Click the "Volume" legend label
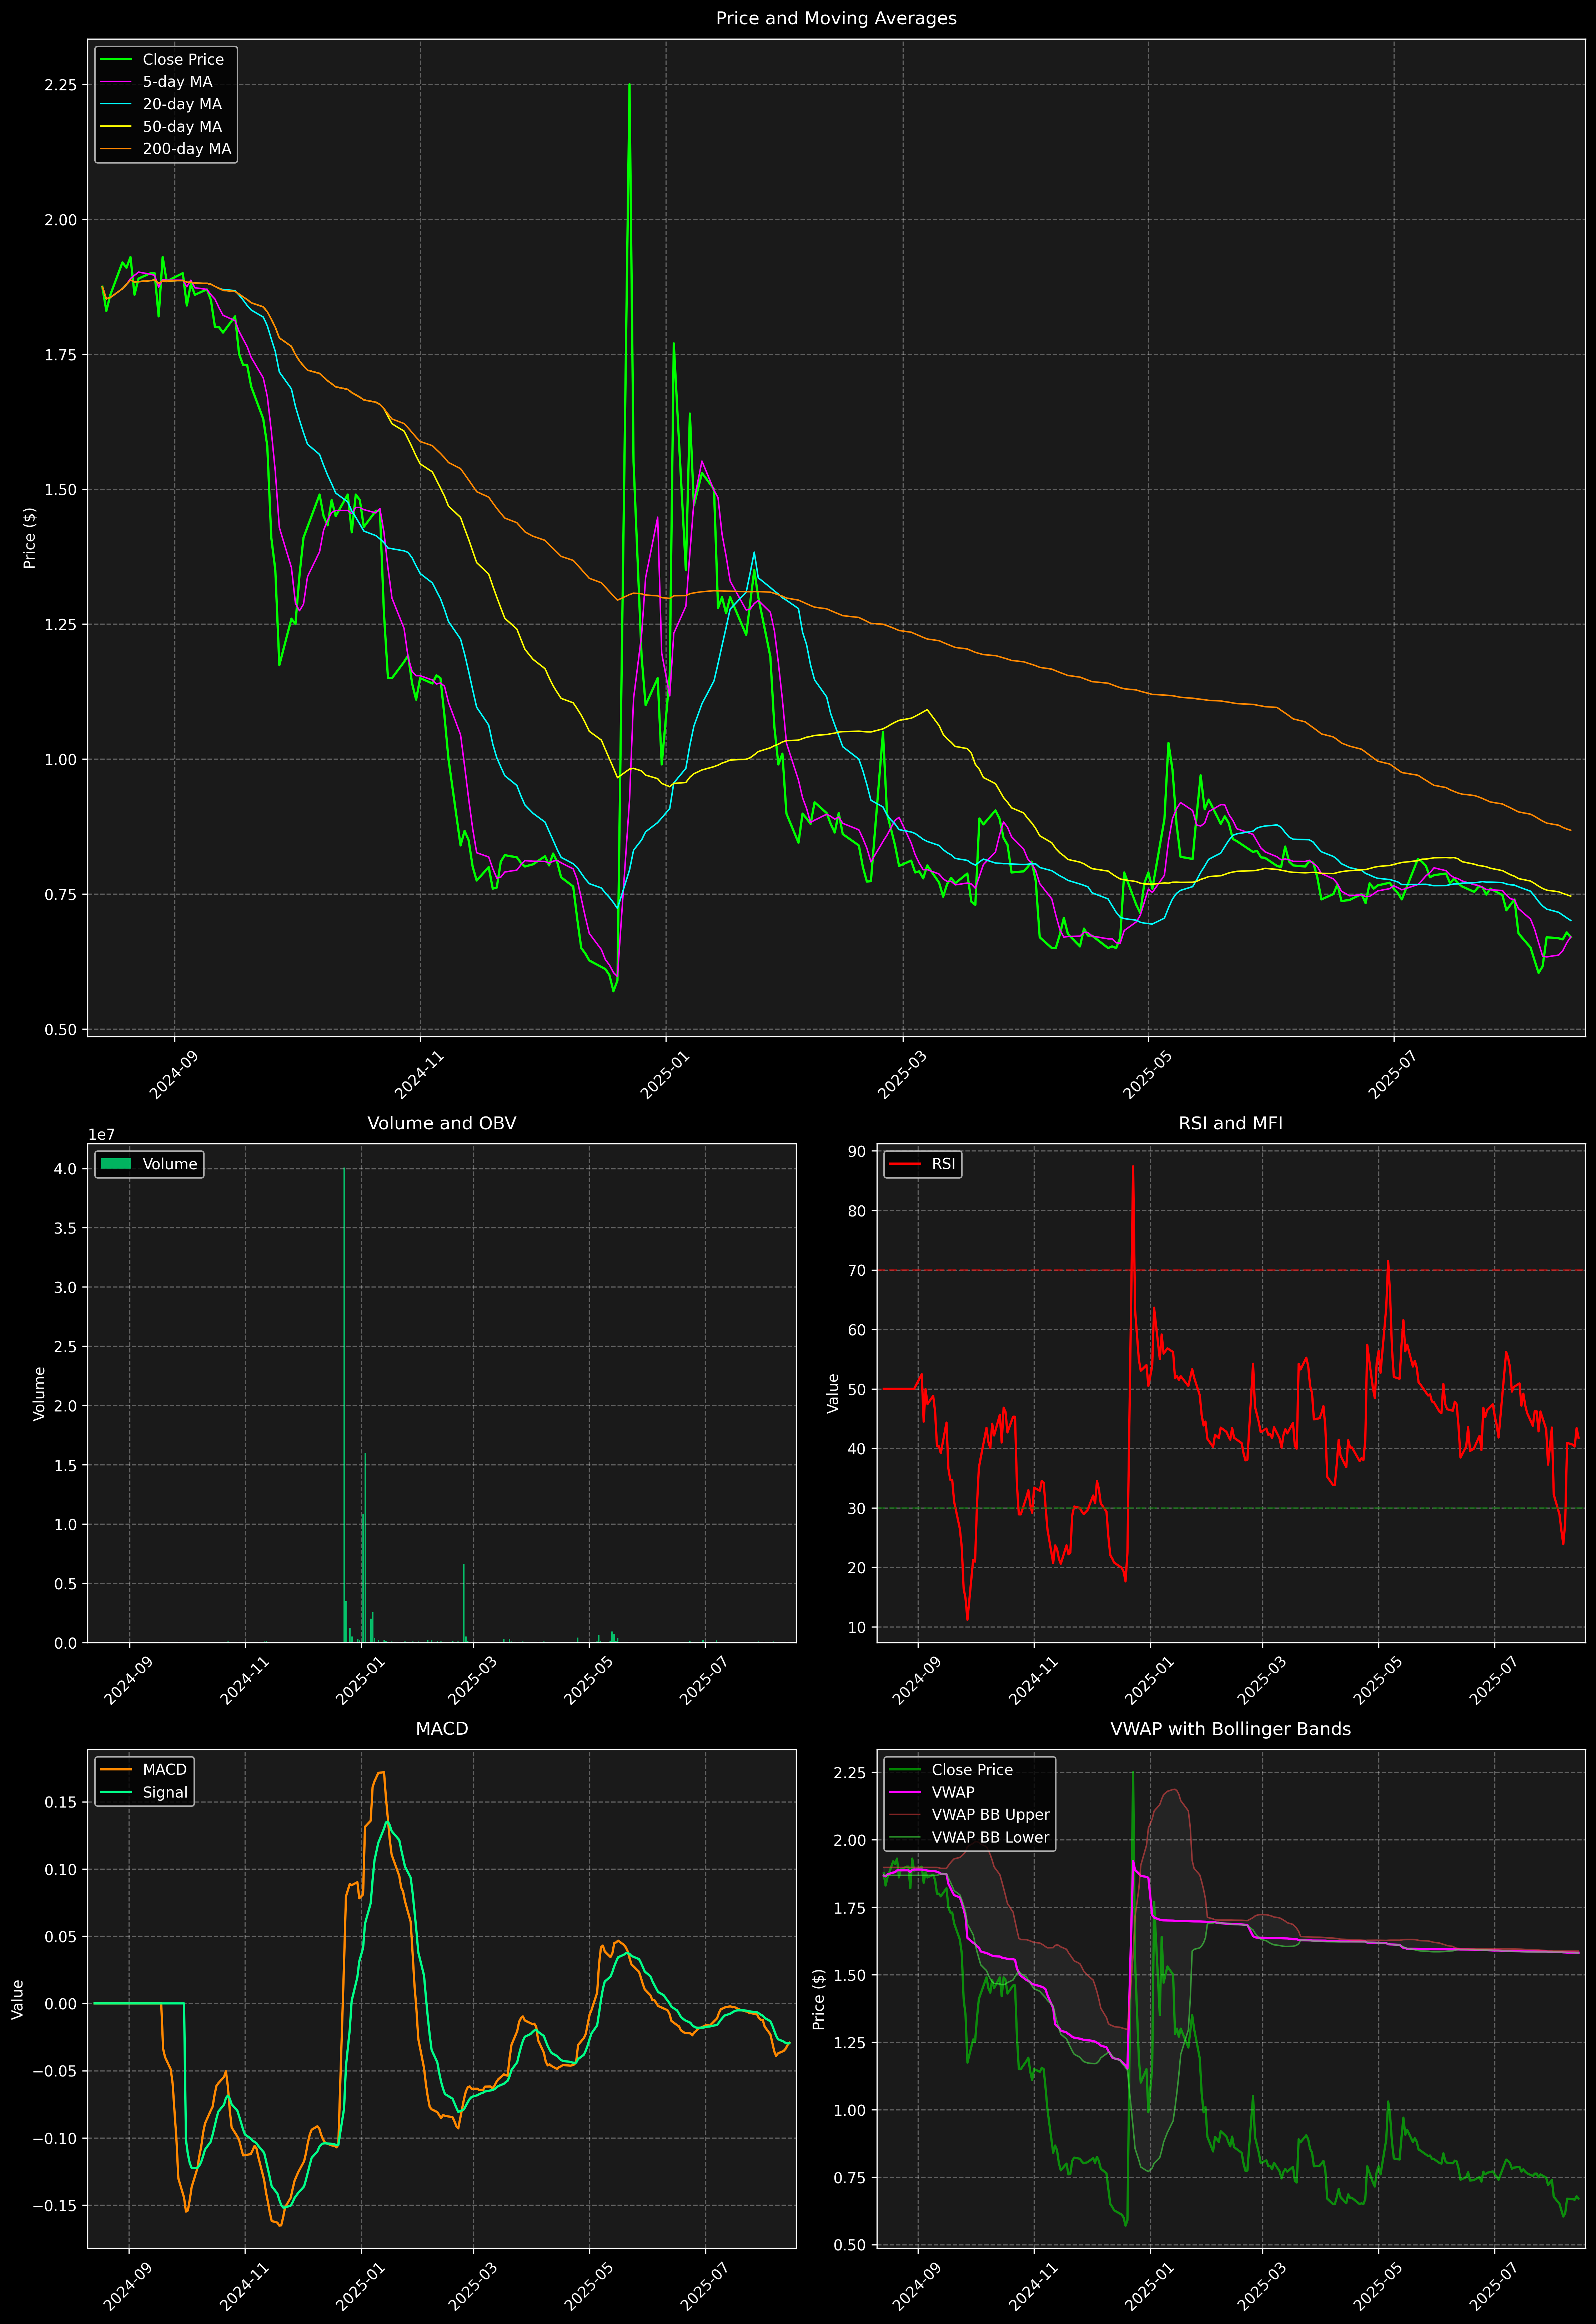1596x2324 pixels. (170, 1164)
